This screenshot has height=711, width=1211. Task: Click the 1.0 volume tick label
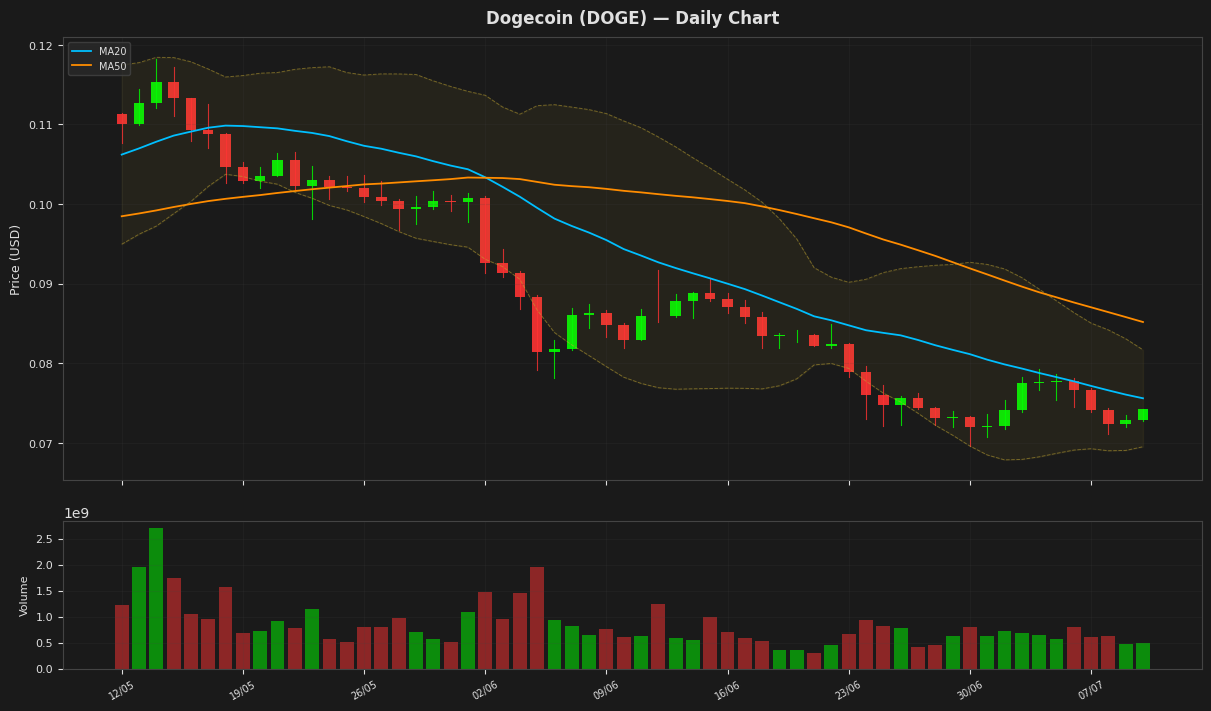46,617
